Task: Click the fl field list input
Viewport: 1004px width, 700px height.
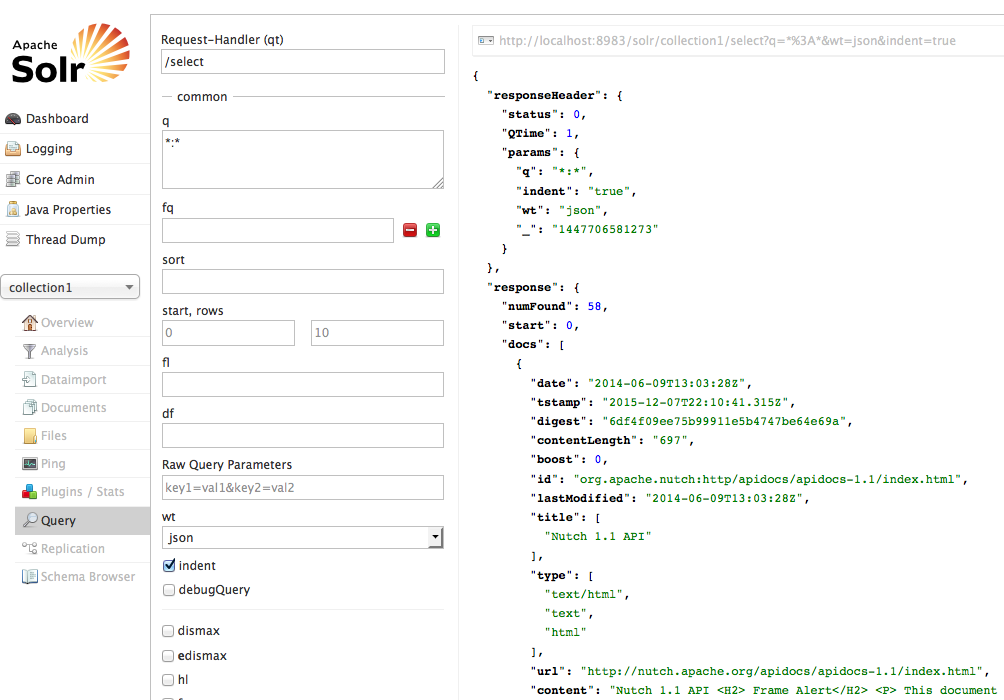Action: [x=303, y=384]
